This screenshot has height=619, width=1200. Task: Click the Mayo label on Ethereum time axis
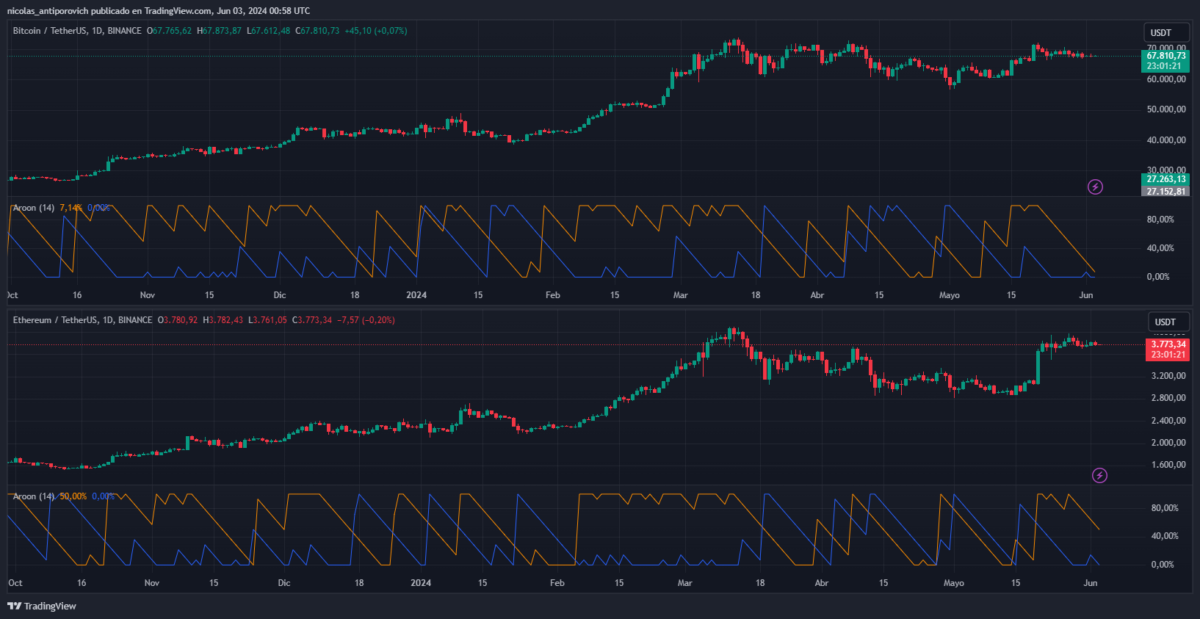pyautogui.click(x=954, y=583)
